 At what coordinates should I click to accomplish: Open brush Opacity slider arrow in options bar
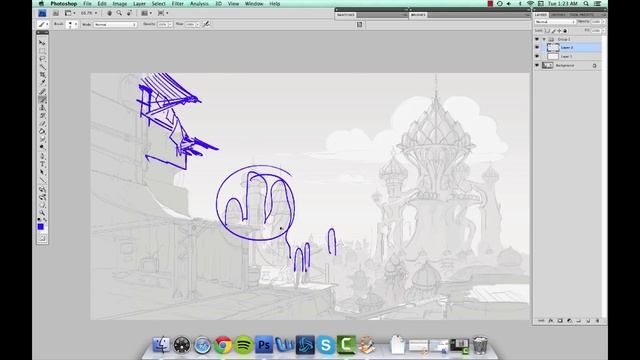pos(170,24)
